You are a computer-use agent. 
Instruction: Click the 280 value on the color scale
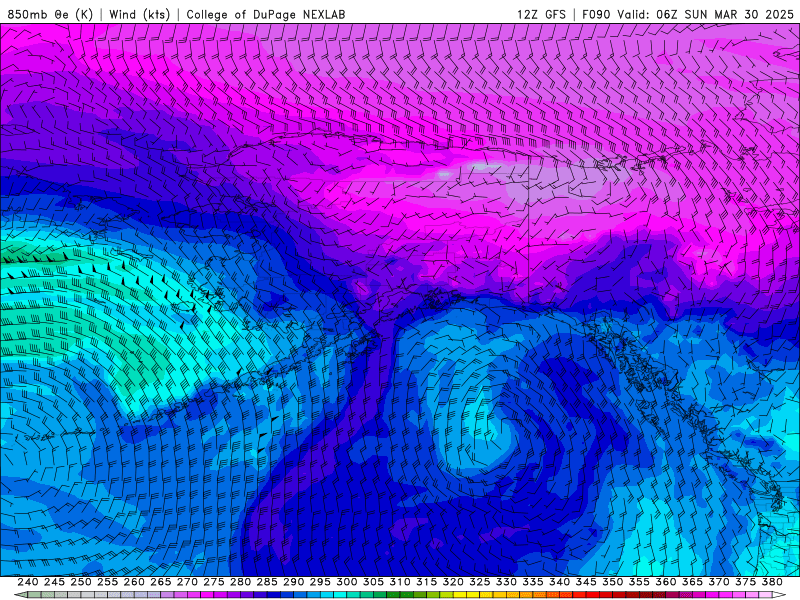coord(240,582)
